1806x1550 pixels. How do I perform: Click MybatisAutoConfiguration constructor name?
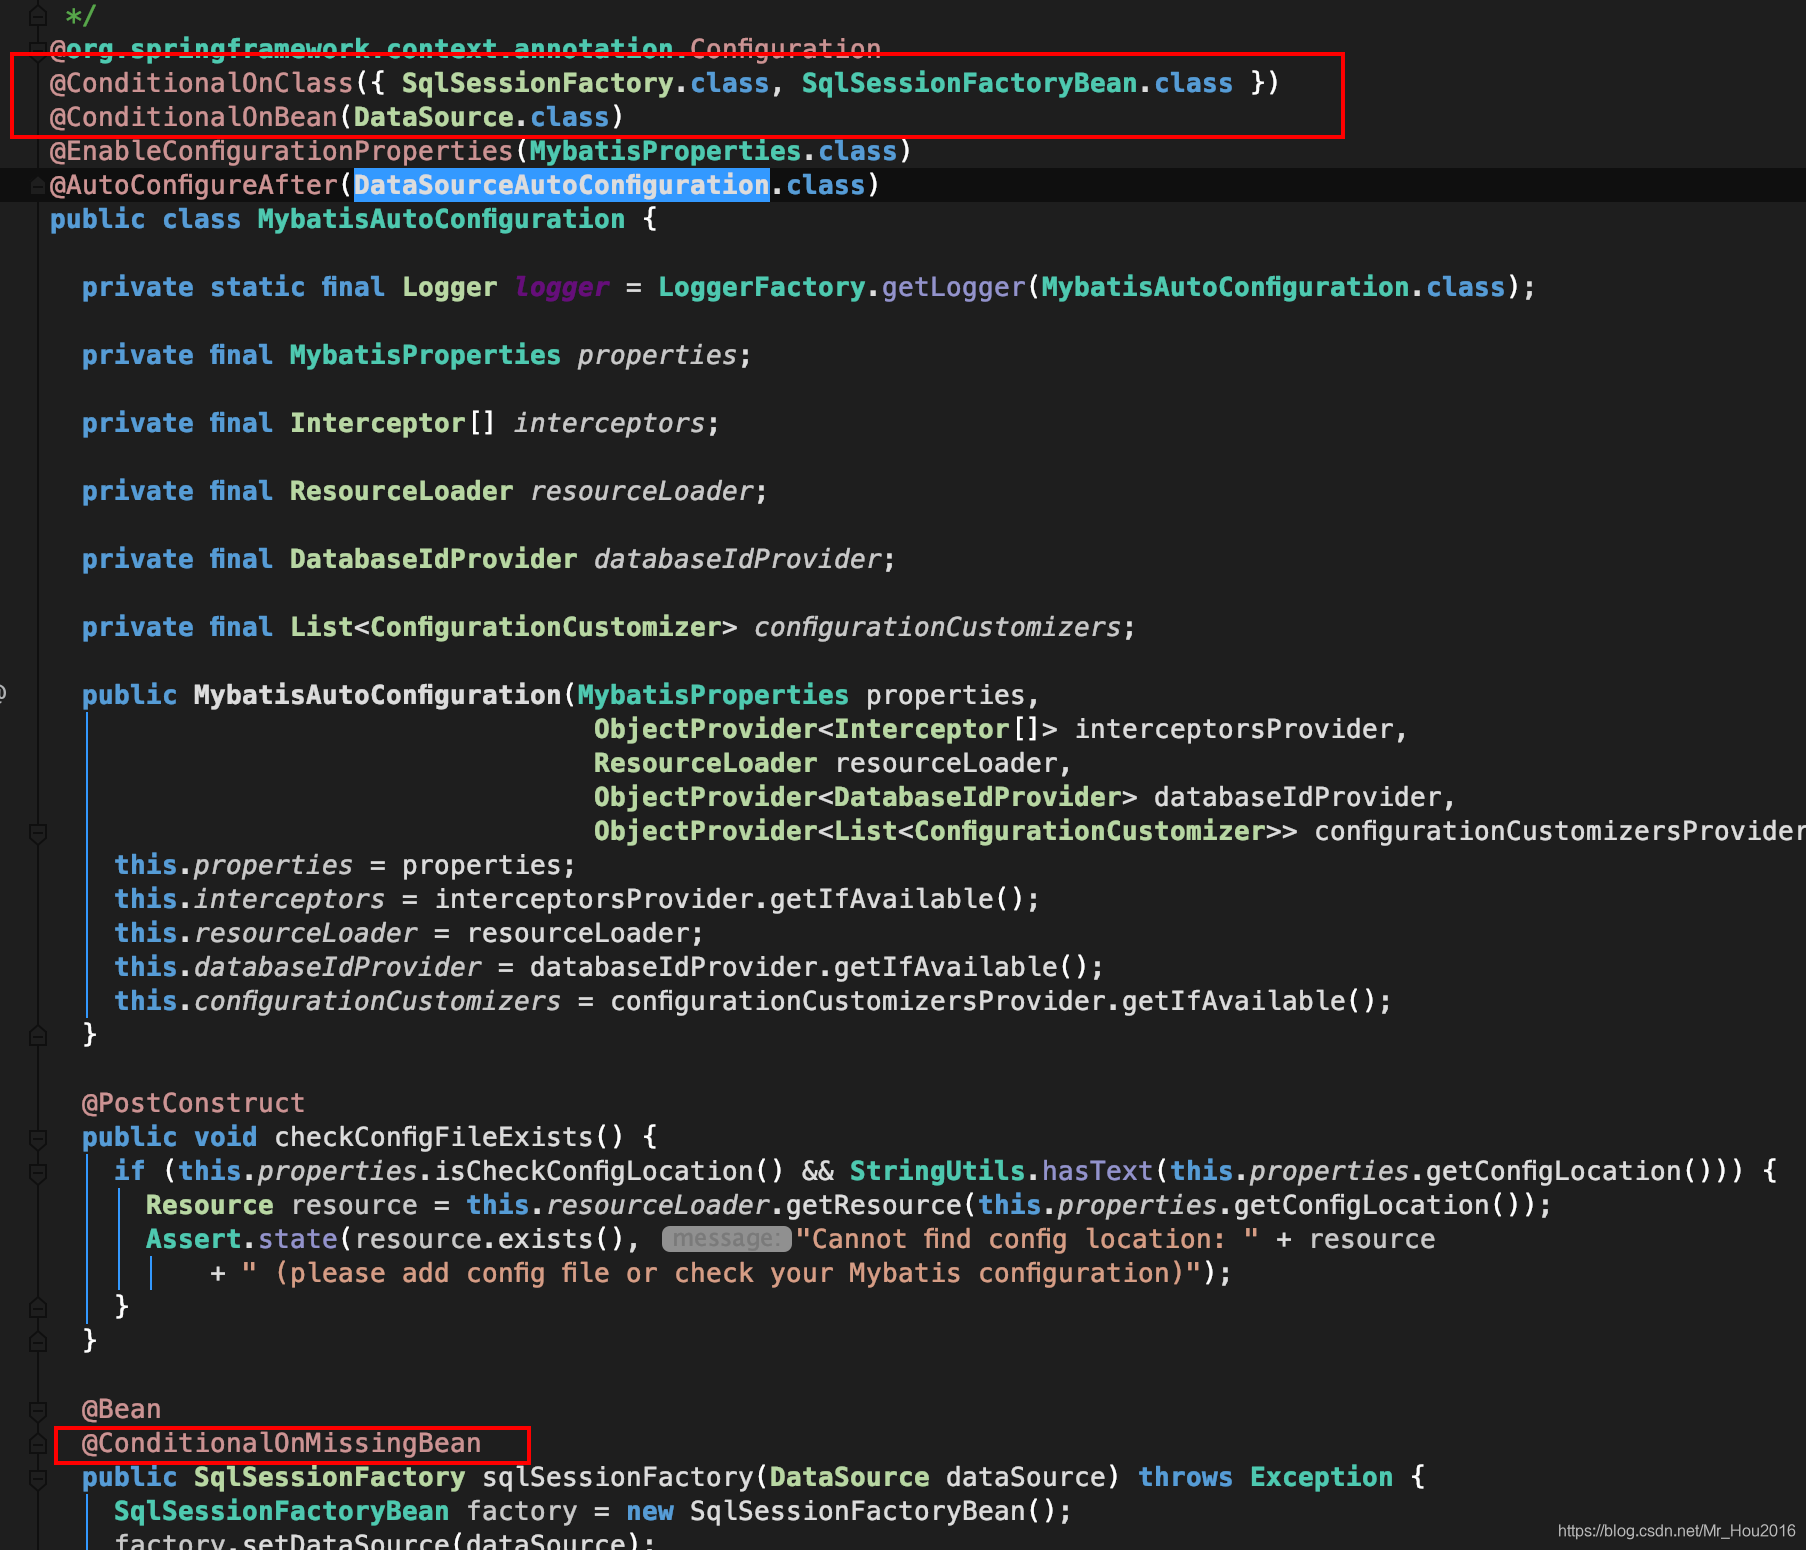coord(378,695)
